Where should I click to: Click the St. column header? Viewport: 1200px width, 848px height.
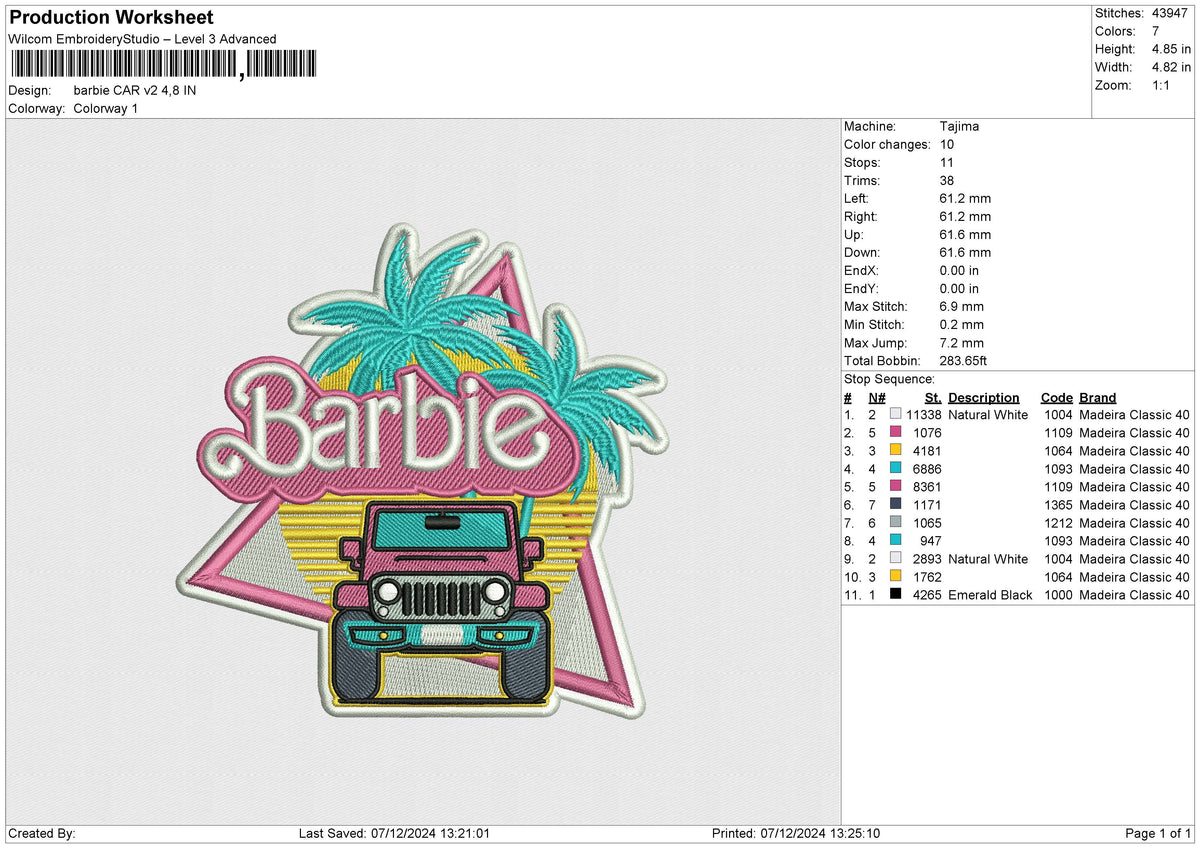(x=933, y=397)
